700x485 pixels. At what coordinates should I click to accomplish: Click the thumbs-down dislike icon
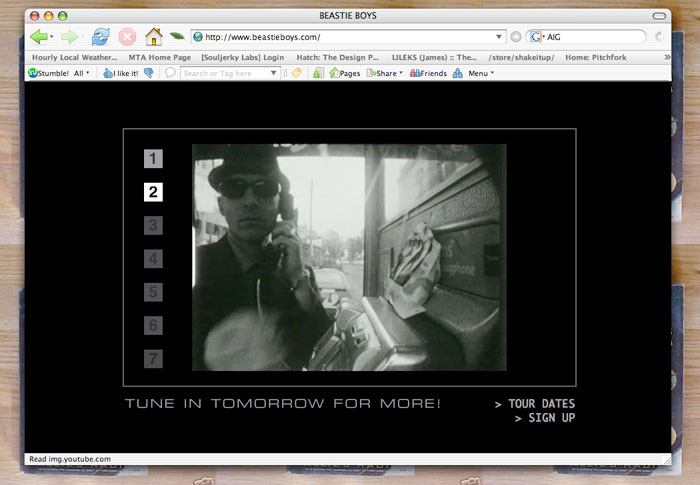tap(149, 73)
